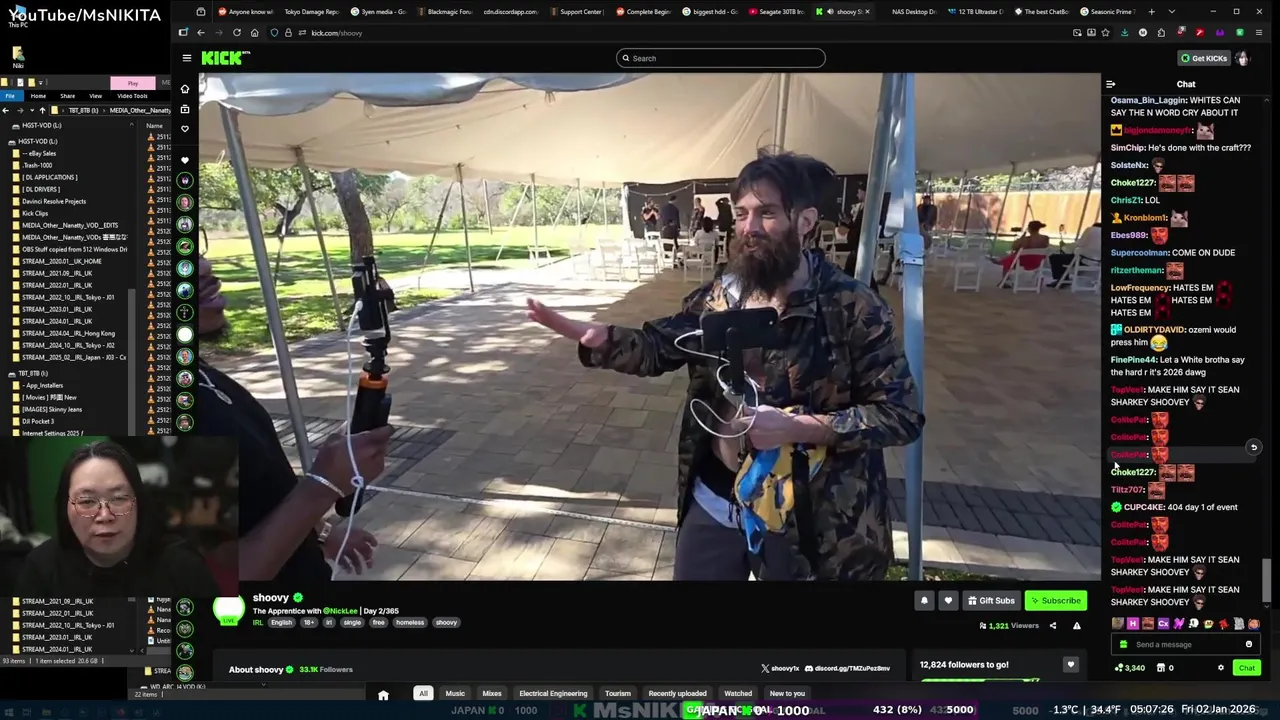The image size is (1280, 720).
Task: Select the Electrical Engineering filter chip
Action: pos(553,693)
